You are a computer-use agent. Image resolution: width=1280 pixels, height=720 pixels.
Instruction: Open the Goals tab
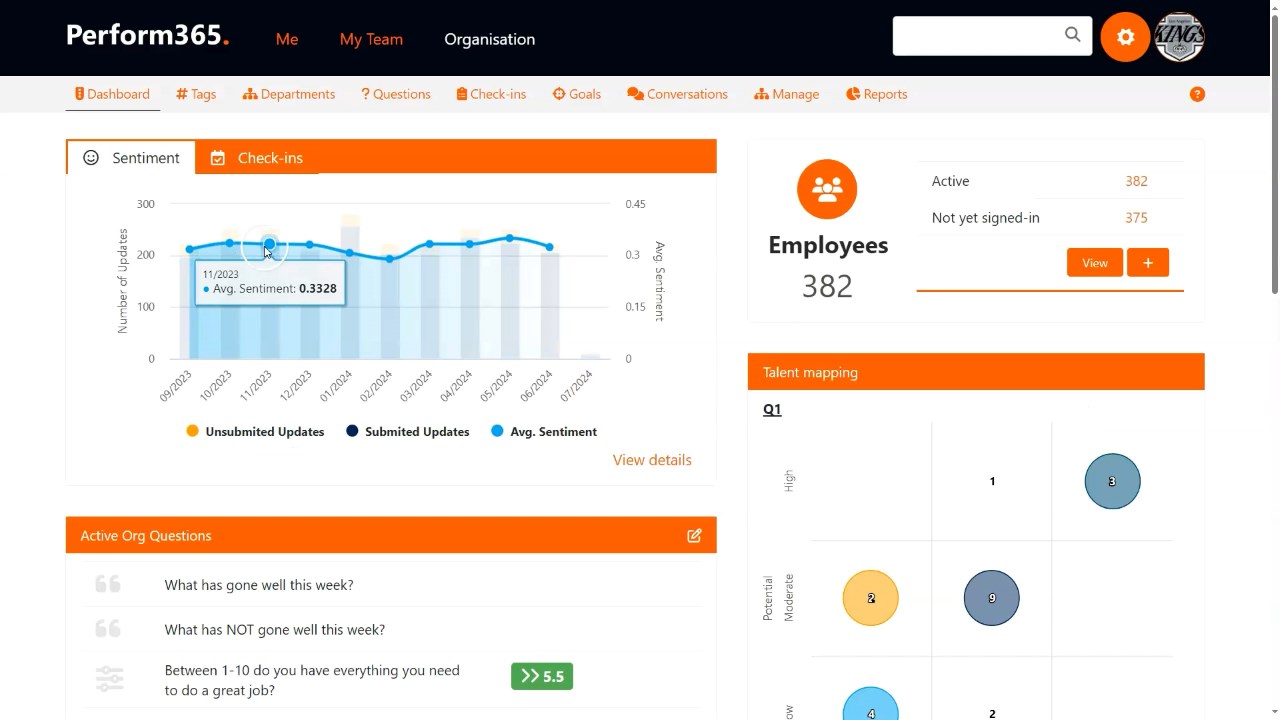(577, 94)
